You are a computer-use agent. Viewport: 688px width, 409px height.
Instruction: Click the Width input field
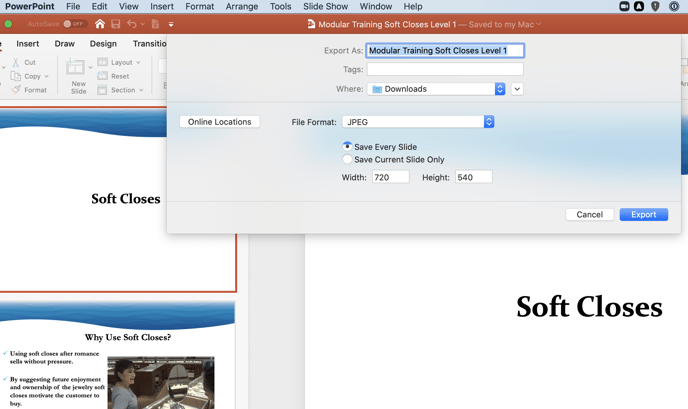point(390,177)
